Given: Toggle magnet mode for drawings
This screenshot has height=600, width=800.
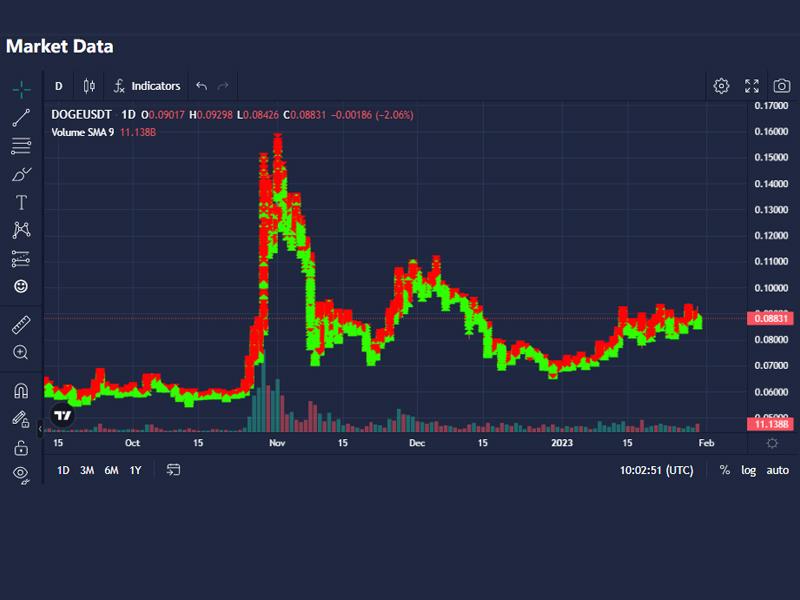Looking at the screenshot, I should pyautogui.click(x=21, y=391).
